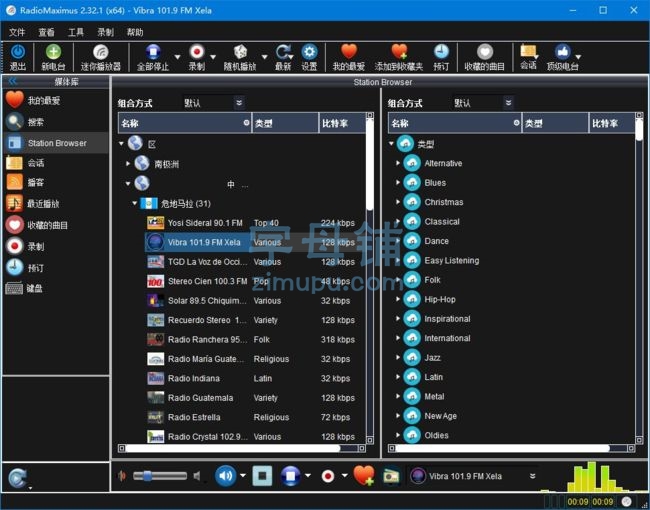Open the Tools menu
Image resolution: width=650 pixels, height=510 pixels.
coord(76,32)
